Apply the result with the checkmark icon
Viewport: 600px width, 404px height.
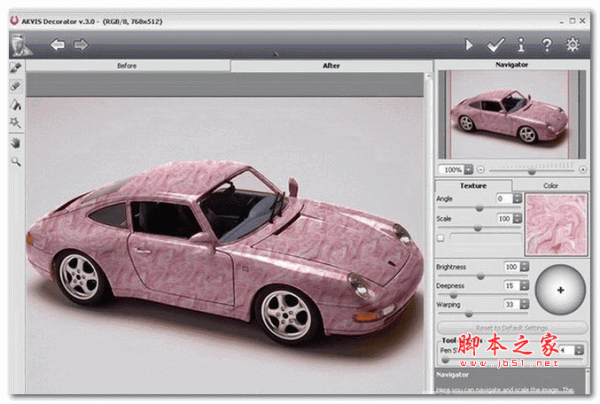click(494, 44)
